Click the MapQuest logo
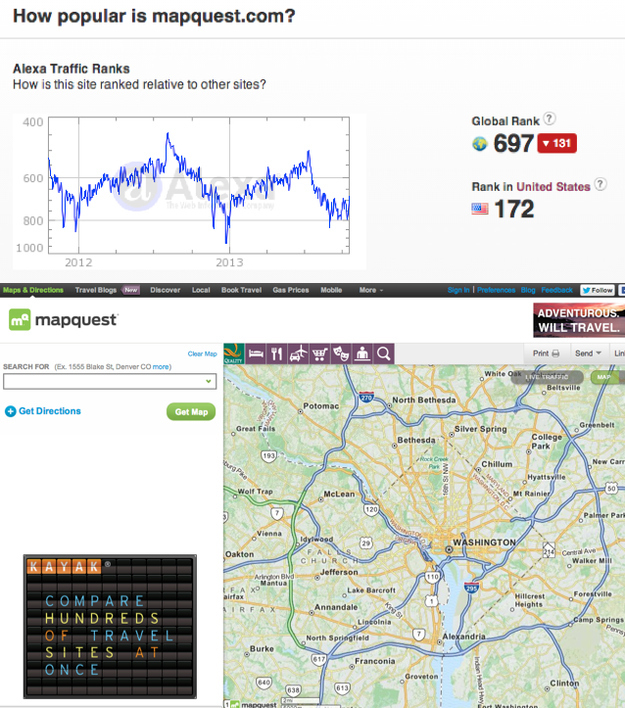Image resolution: width=625 pixels, height=708 pixels. click(x=63, y=320)
